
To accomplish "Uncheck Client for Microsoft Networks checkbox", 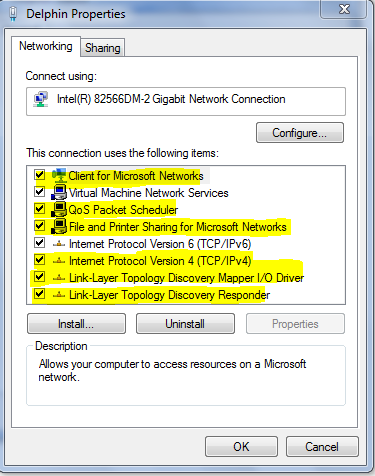I will [40, 174].
